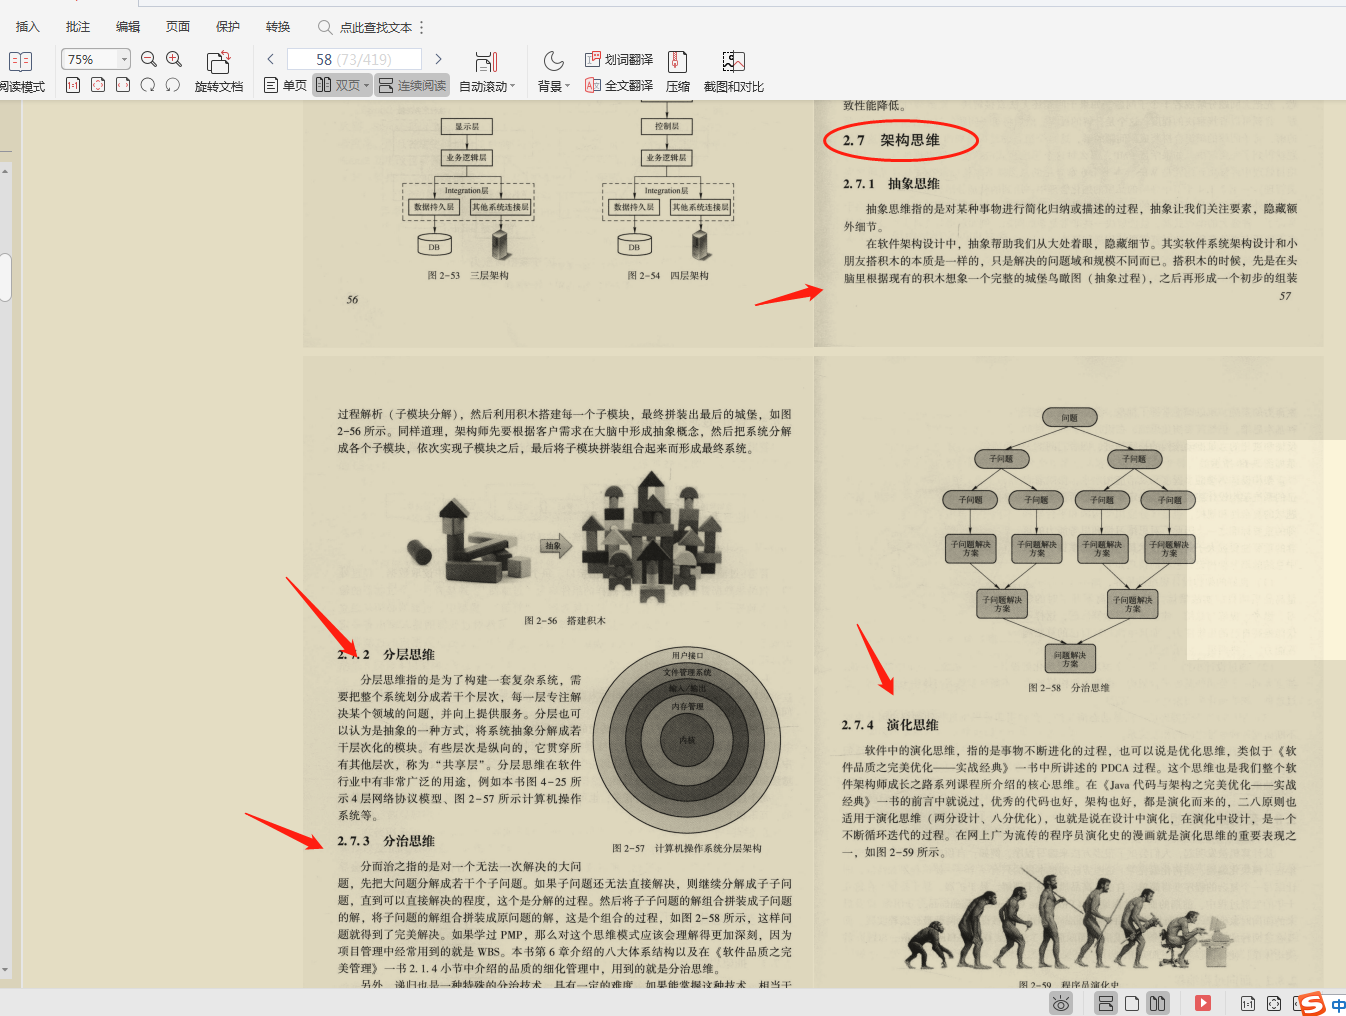Click the page number input field

tap(354, 59)
